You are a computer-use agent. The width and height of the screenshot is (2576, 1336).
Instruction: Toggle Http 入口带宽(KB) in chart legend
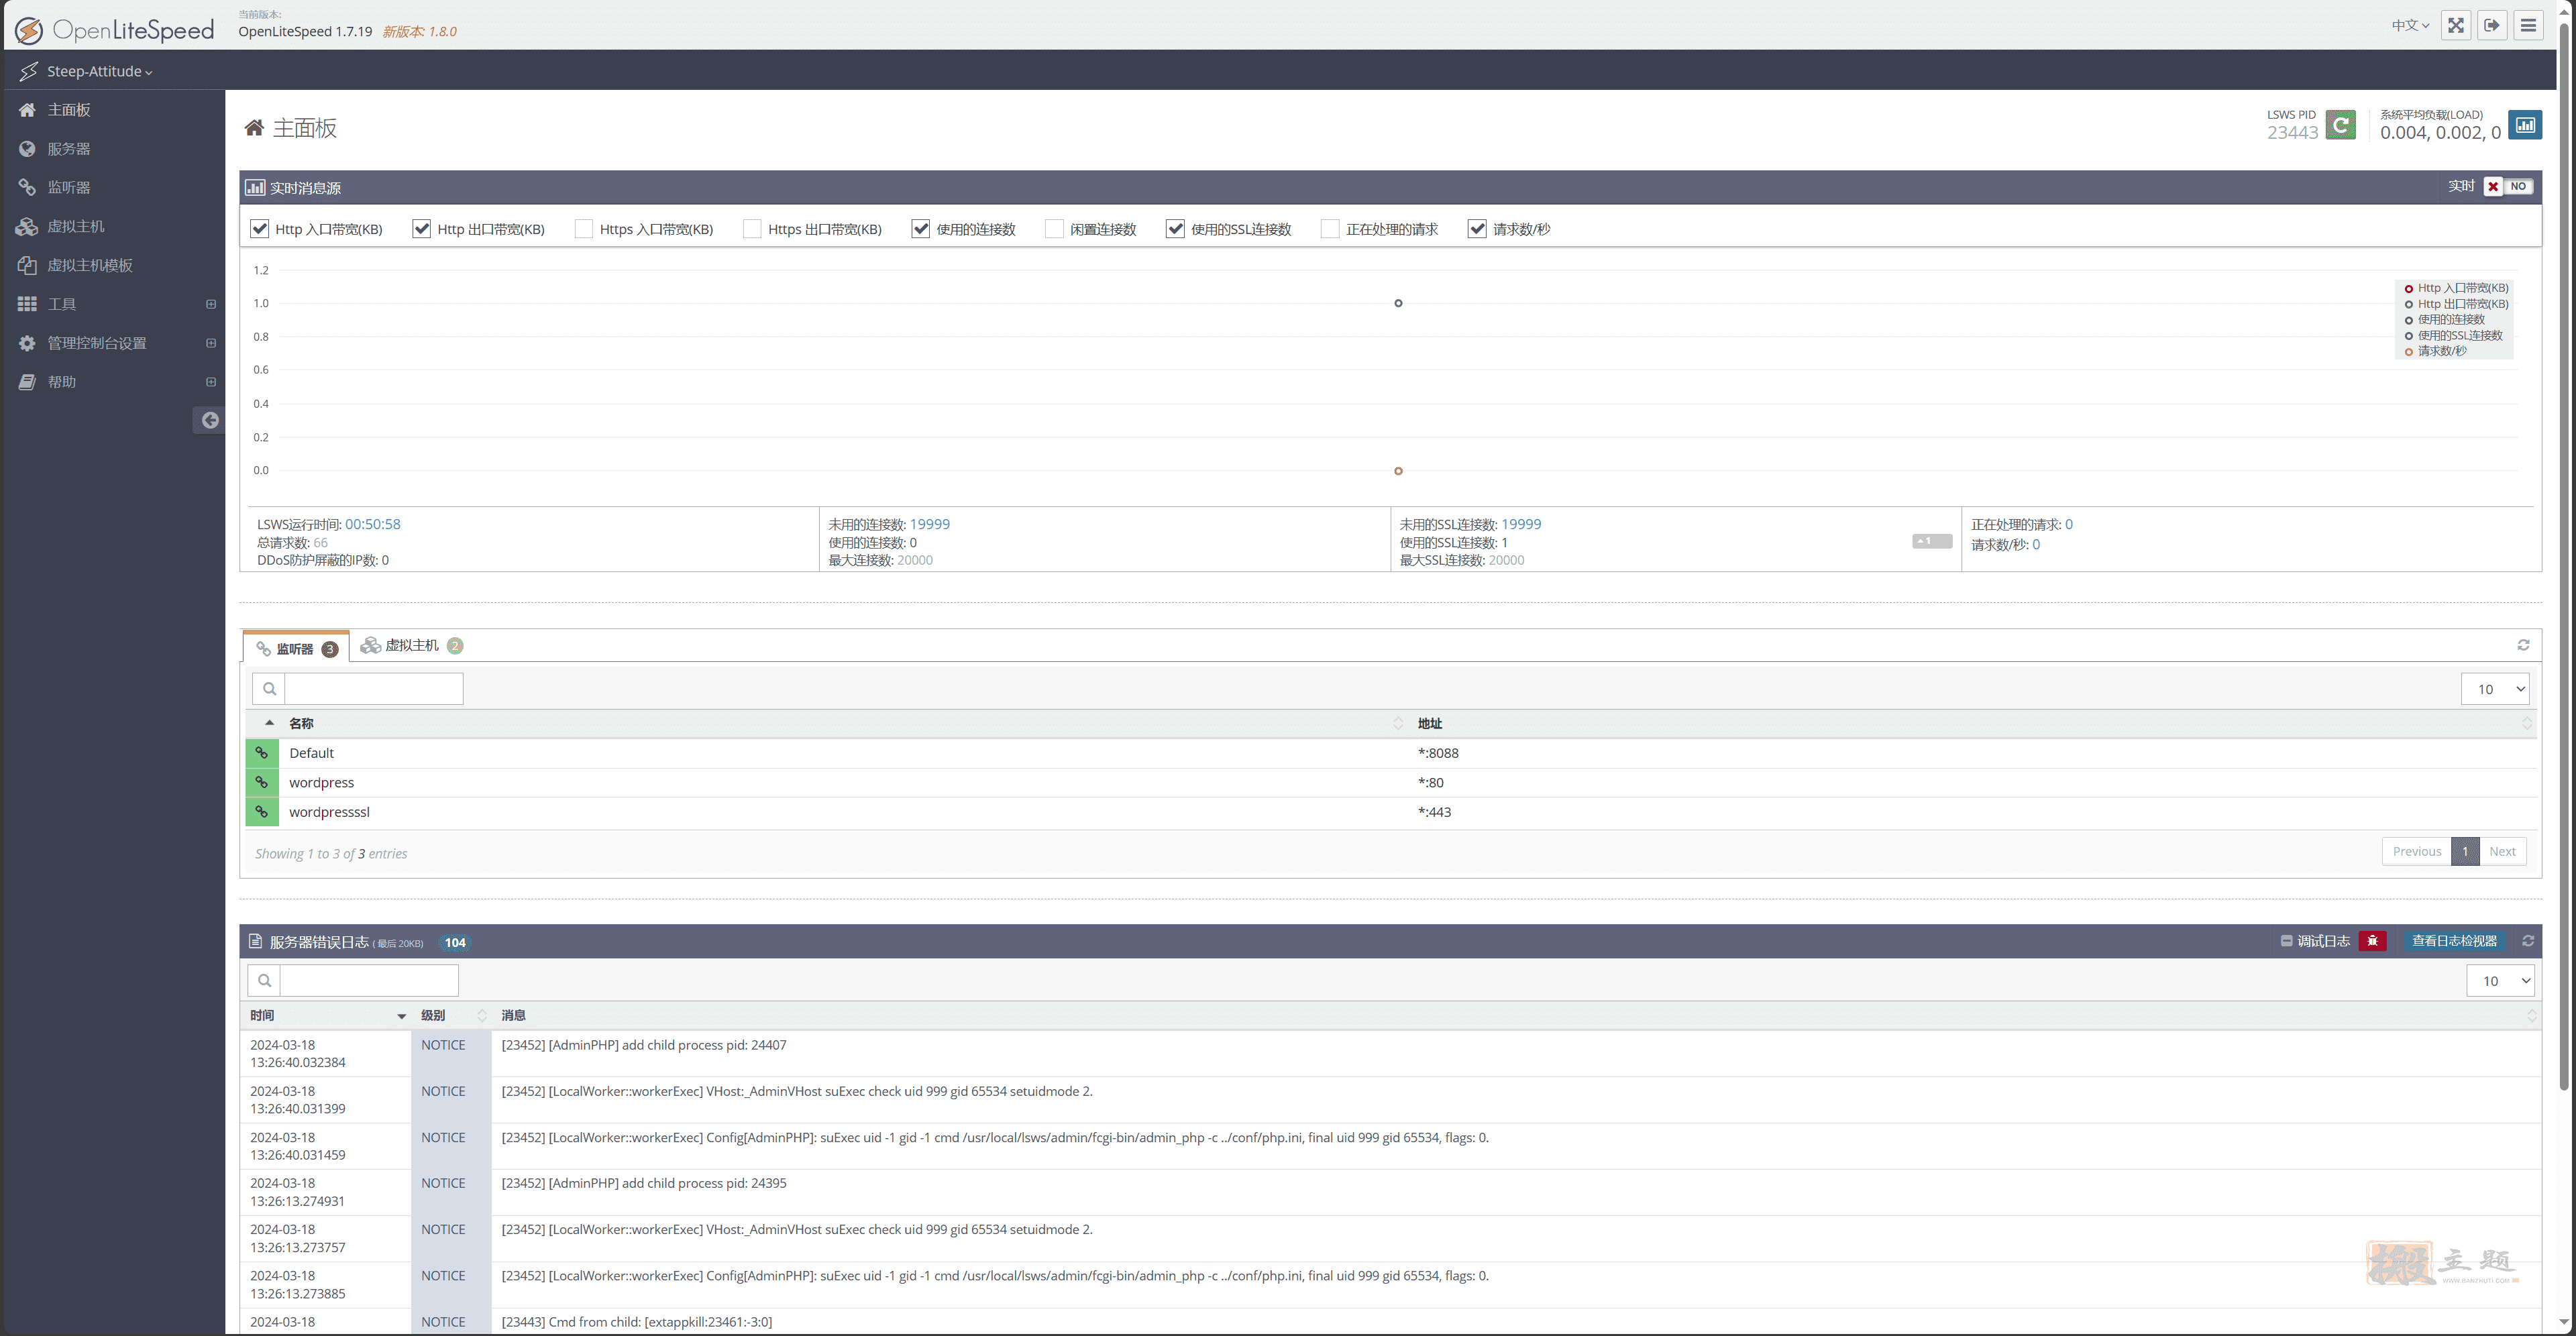point(2456,288)
